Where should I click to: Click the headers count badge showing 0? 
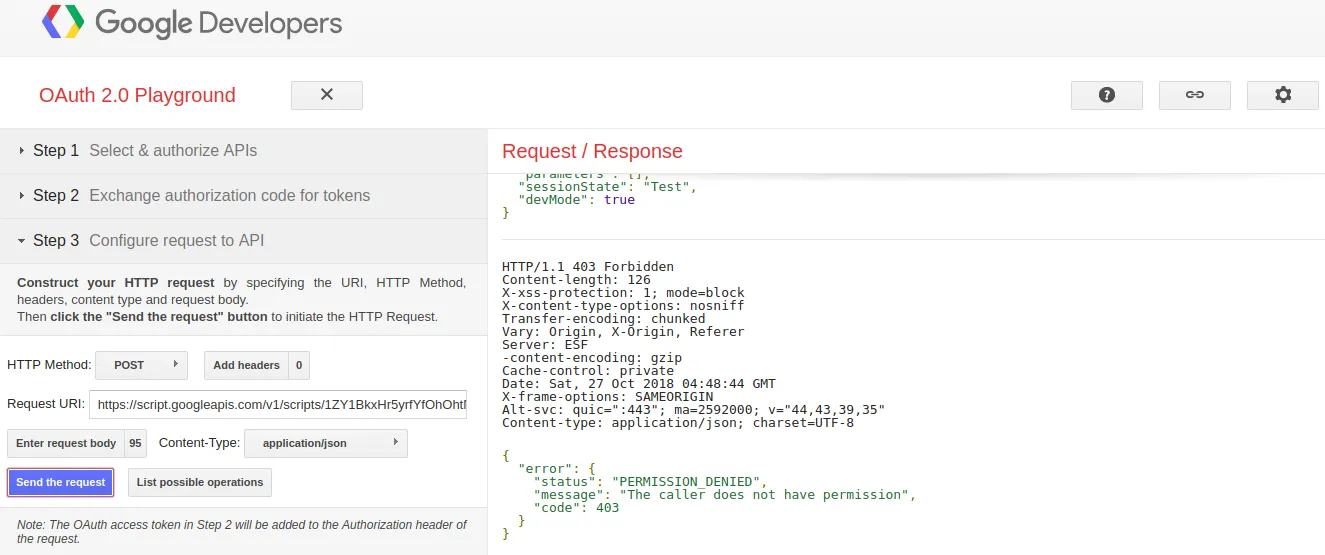[x=299, y=365]
